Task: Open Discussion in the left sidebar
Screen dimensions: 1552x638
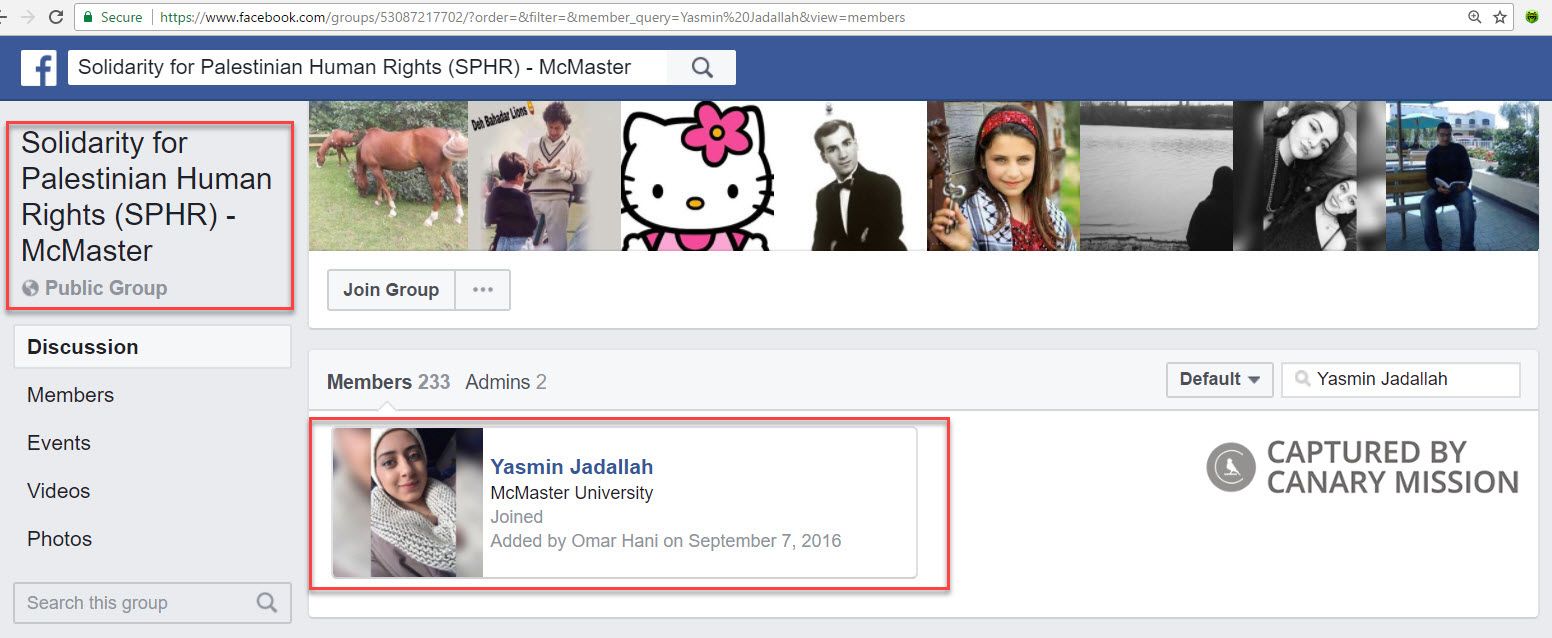Action: pos(152,347)
